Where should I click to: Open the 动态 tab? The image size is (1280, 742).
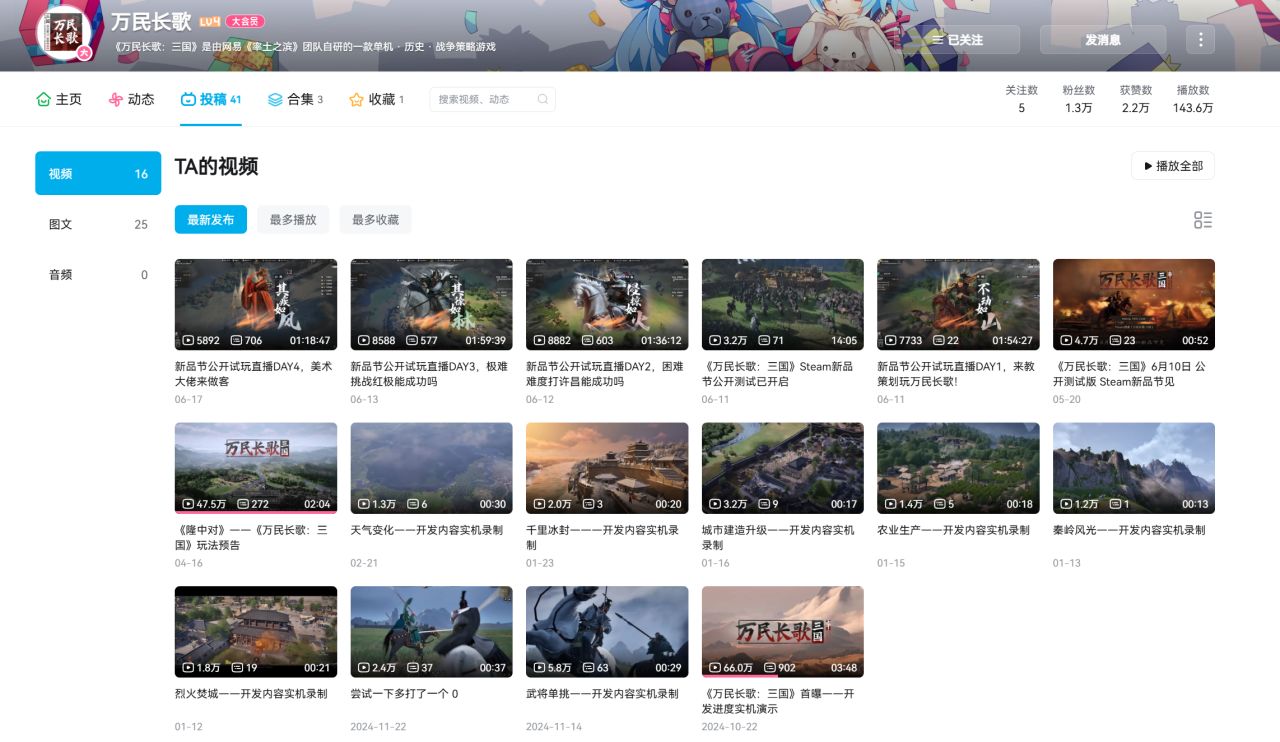click(131, 99)
